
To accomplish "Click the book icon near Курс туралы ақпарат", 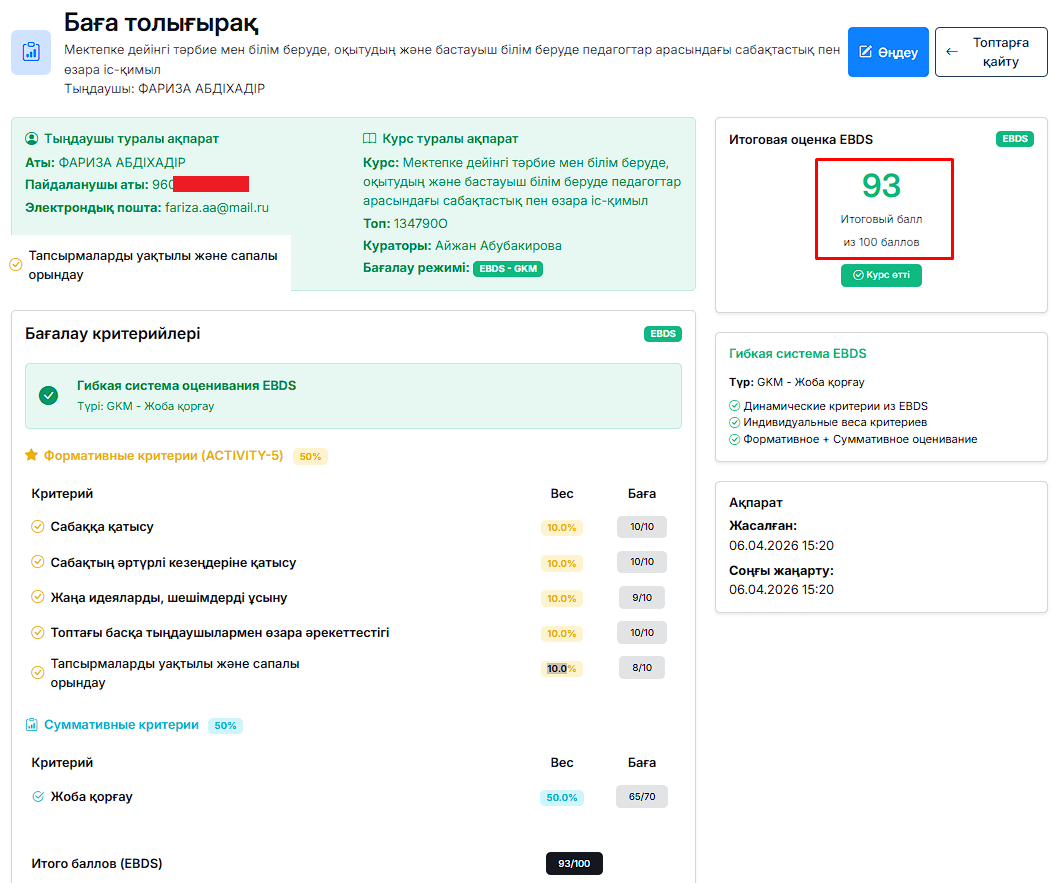I will point(370,139).
